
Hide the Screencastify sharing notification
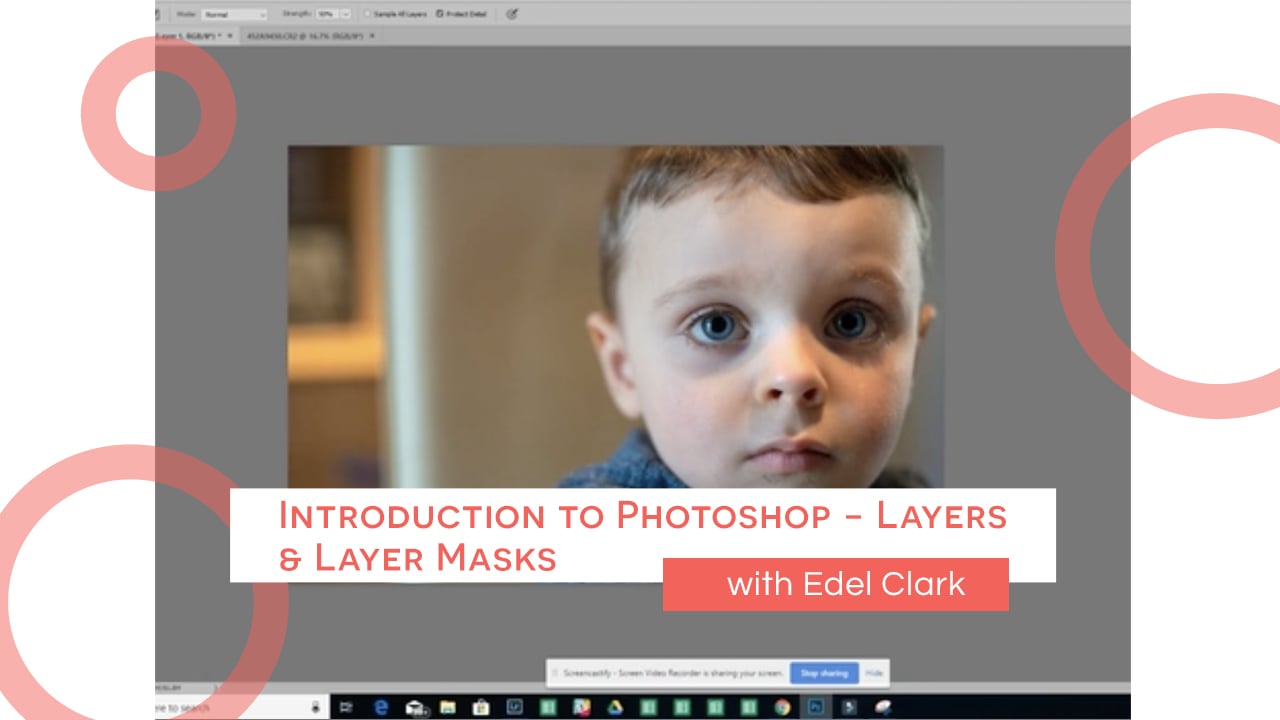coord(874,673)
